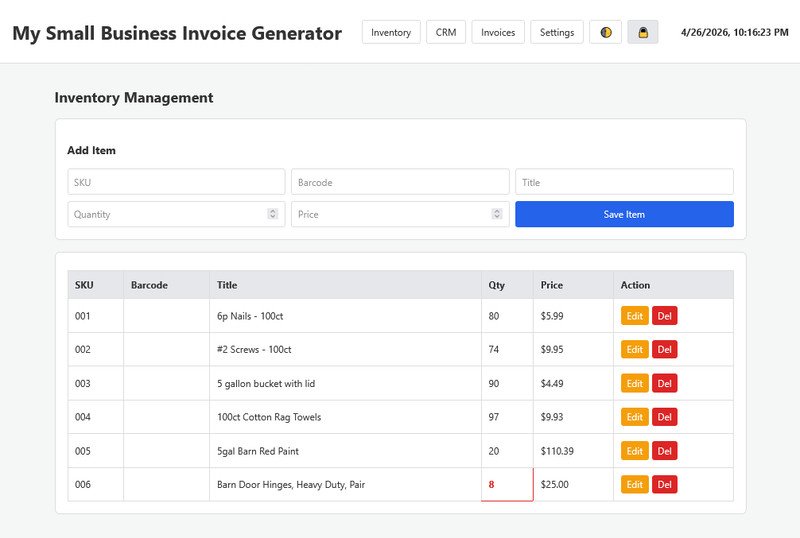Open the CRM tab
Image resolution: width=800 pixels, height=538 pixels.
446,32
